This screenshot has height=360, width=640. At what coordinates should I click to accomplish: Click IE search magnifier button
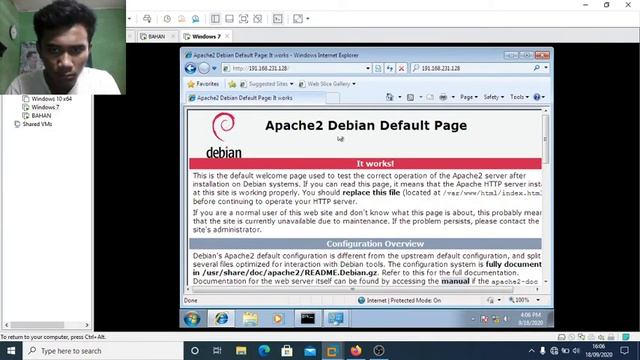(x=536, y=68)
